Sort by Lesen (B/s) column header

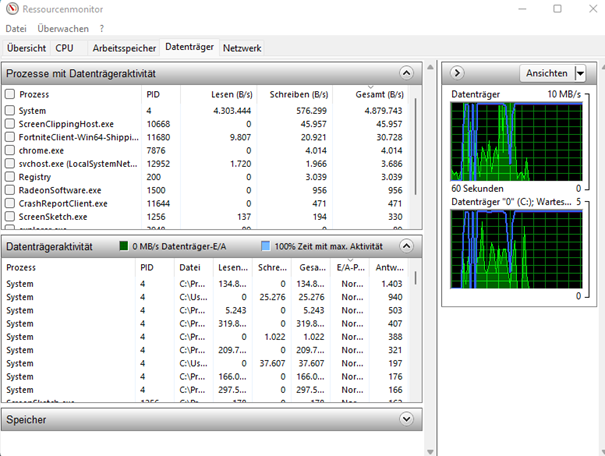click(218, 95)
